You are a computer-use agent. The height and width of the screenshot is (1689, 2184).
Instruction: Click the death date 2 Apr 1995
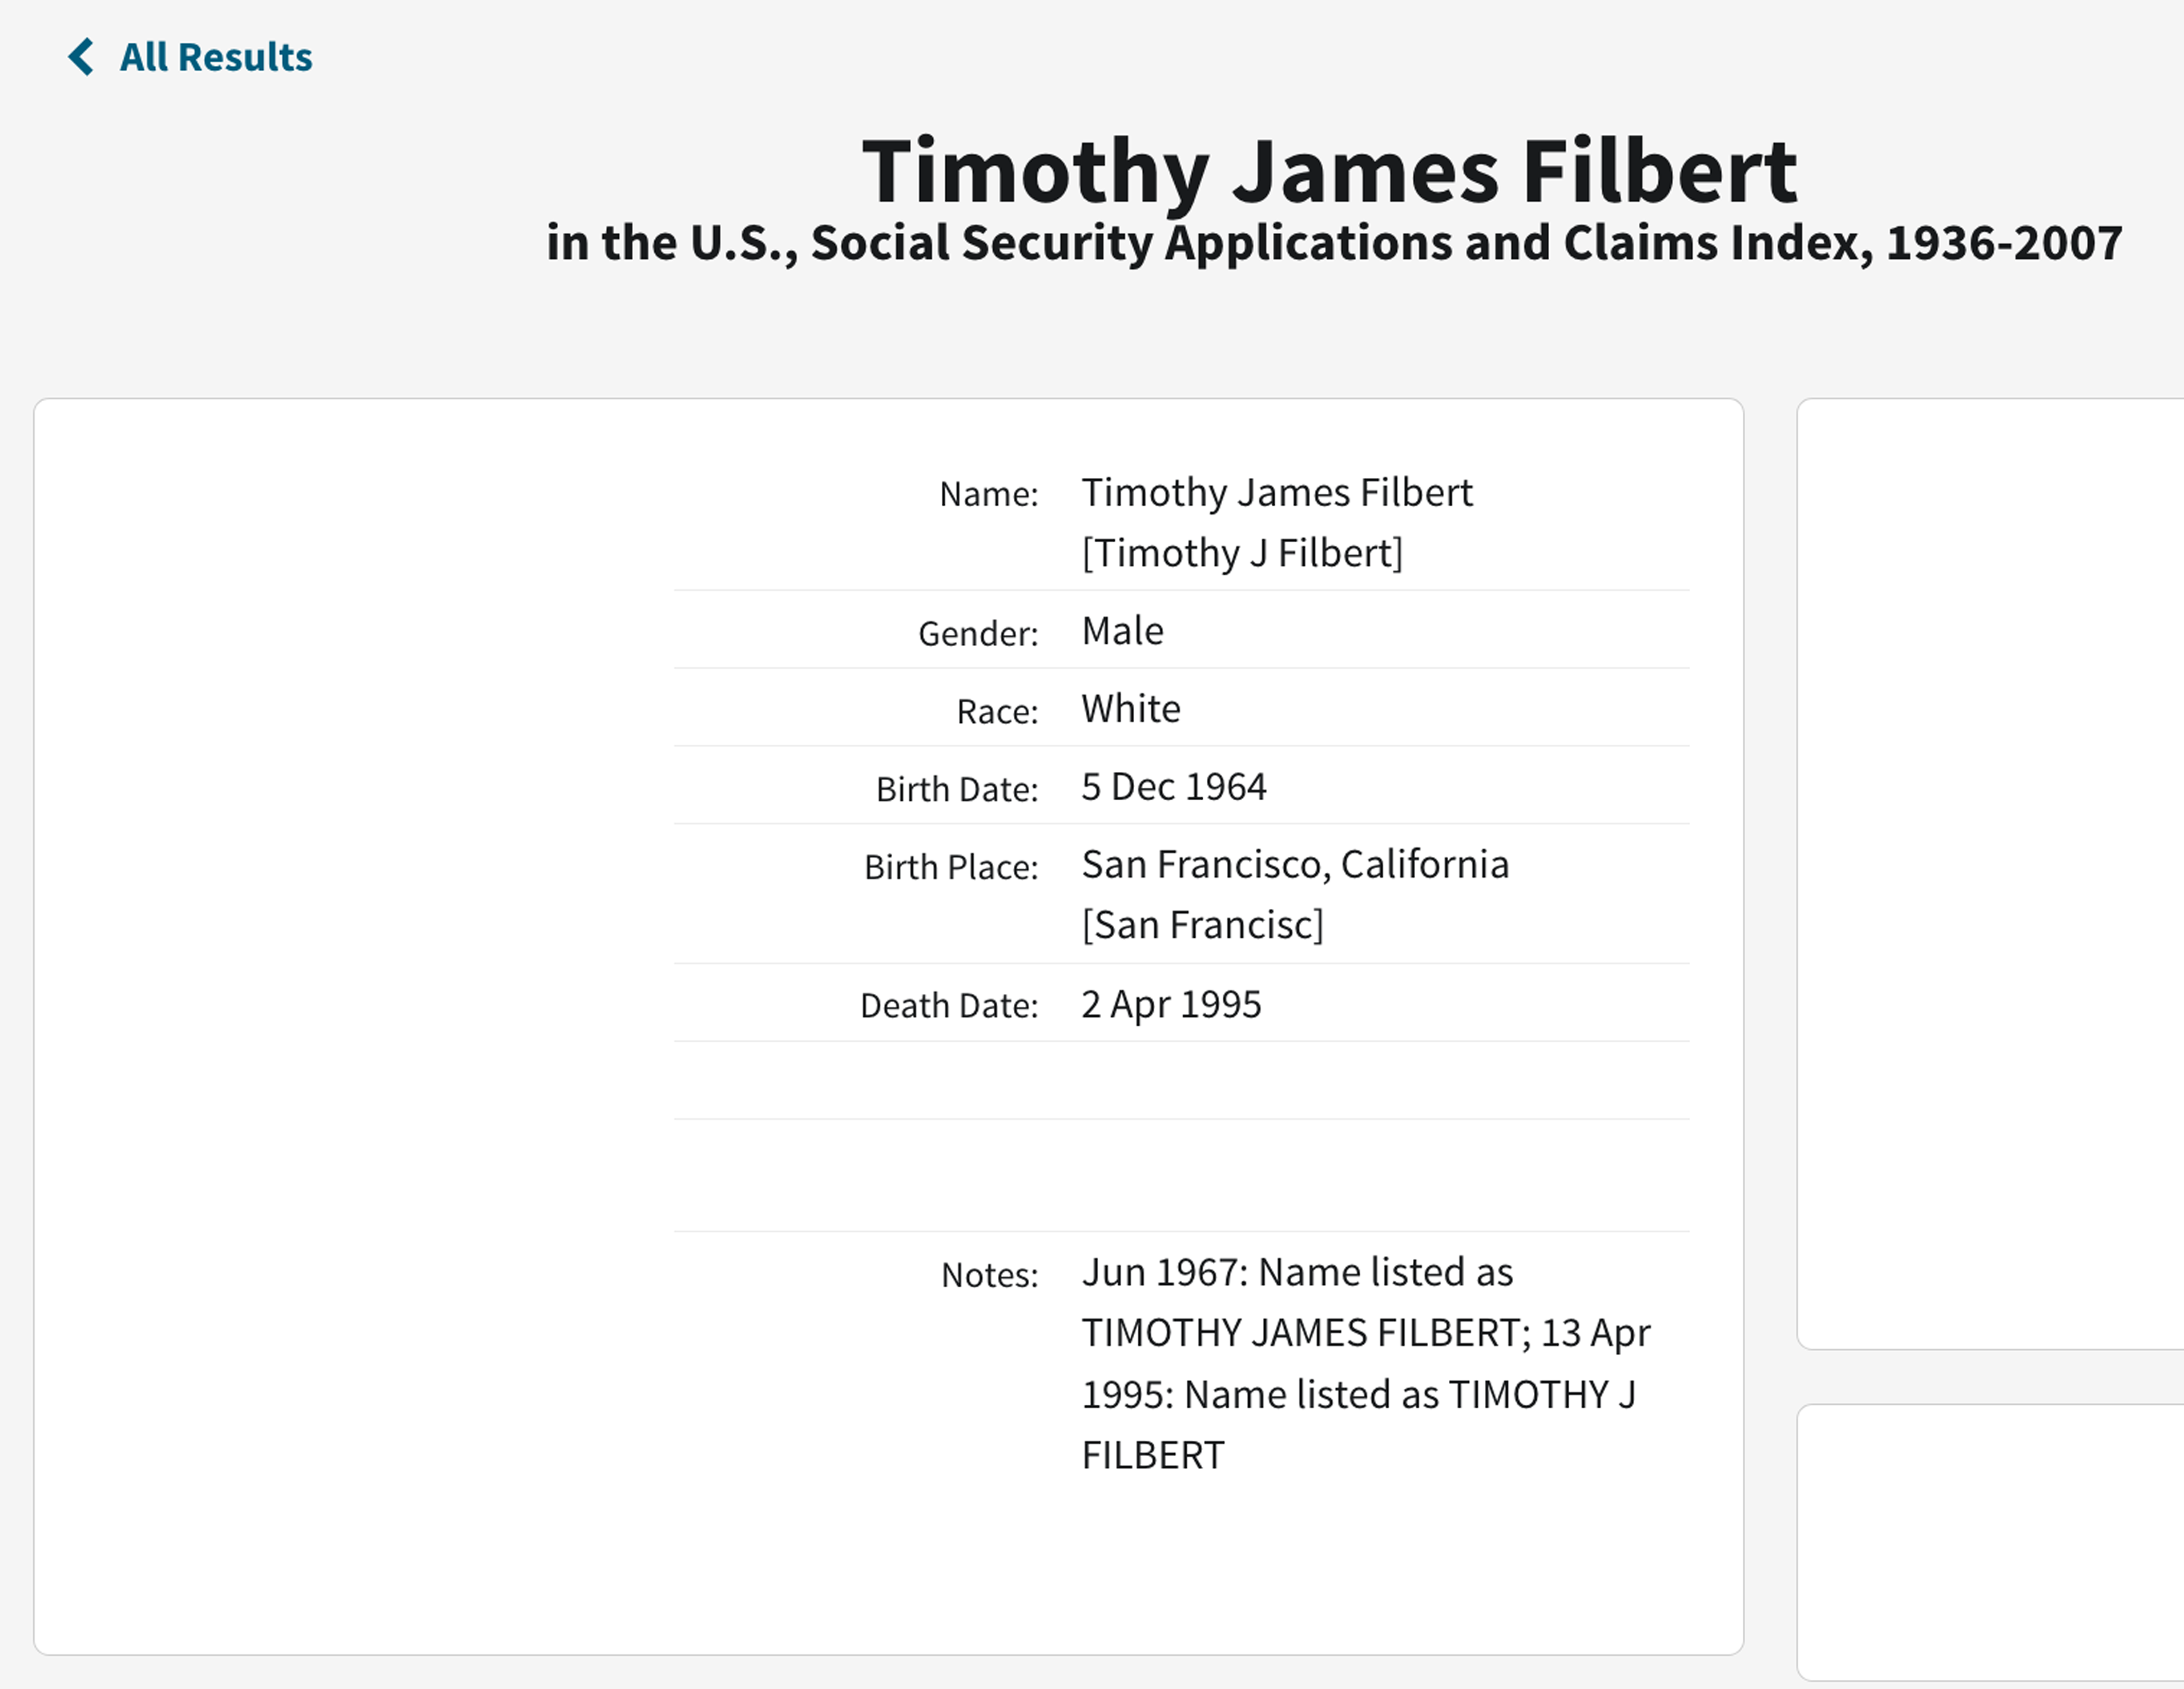[1171, 1005]
